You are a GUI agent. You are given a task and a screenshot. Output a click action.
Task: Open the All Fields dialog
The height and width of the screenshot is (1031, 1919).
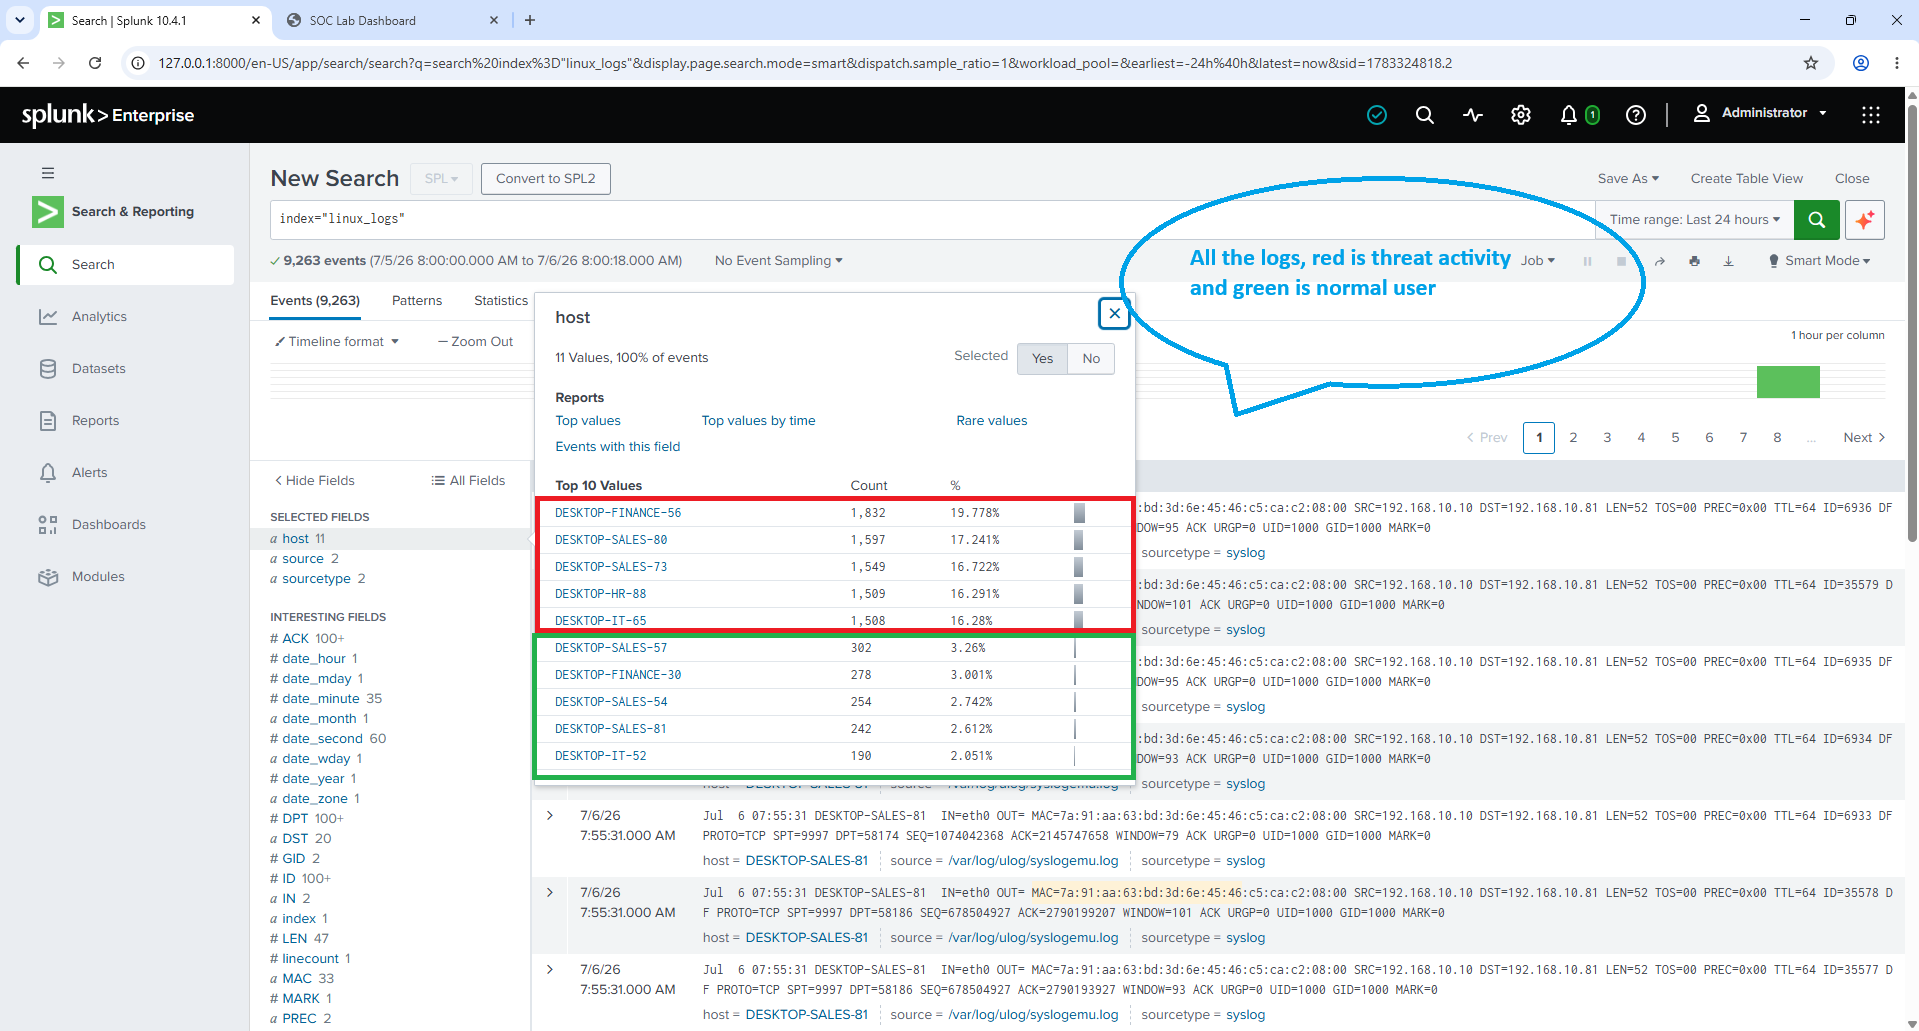tap(468, 481)
